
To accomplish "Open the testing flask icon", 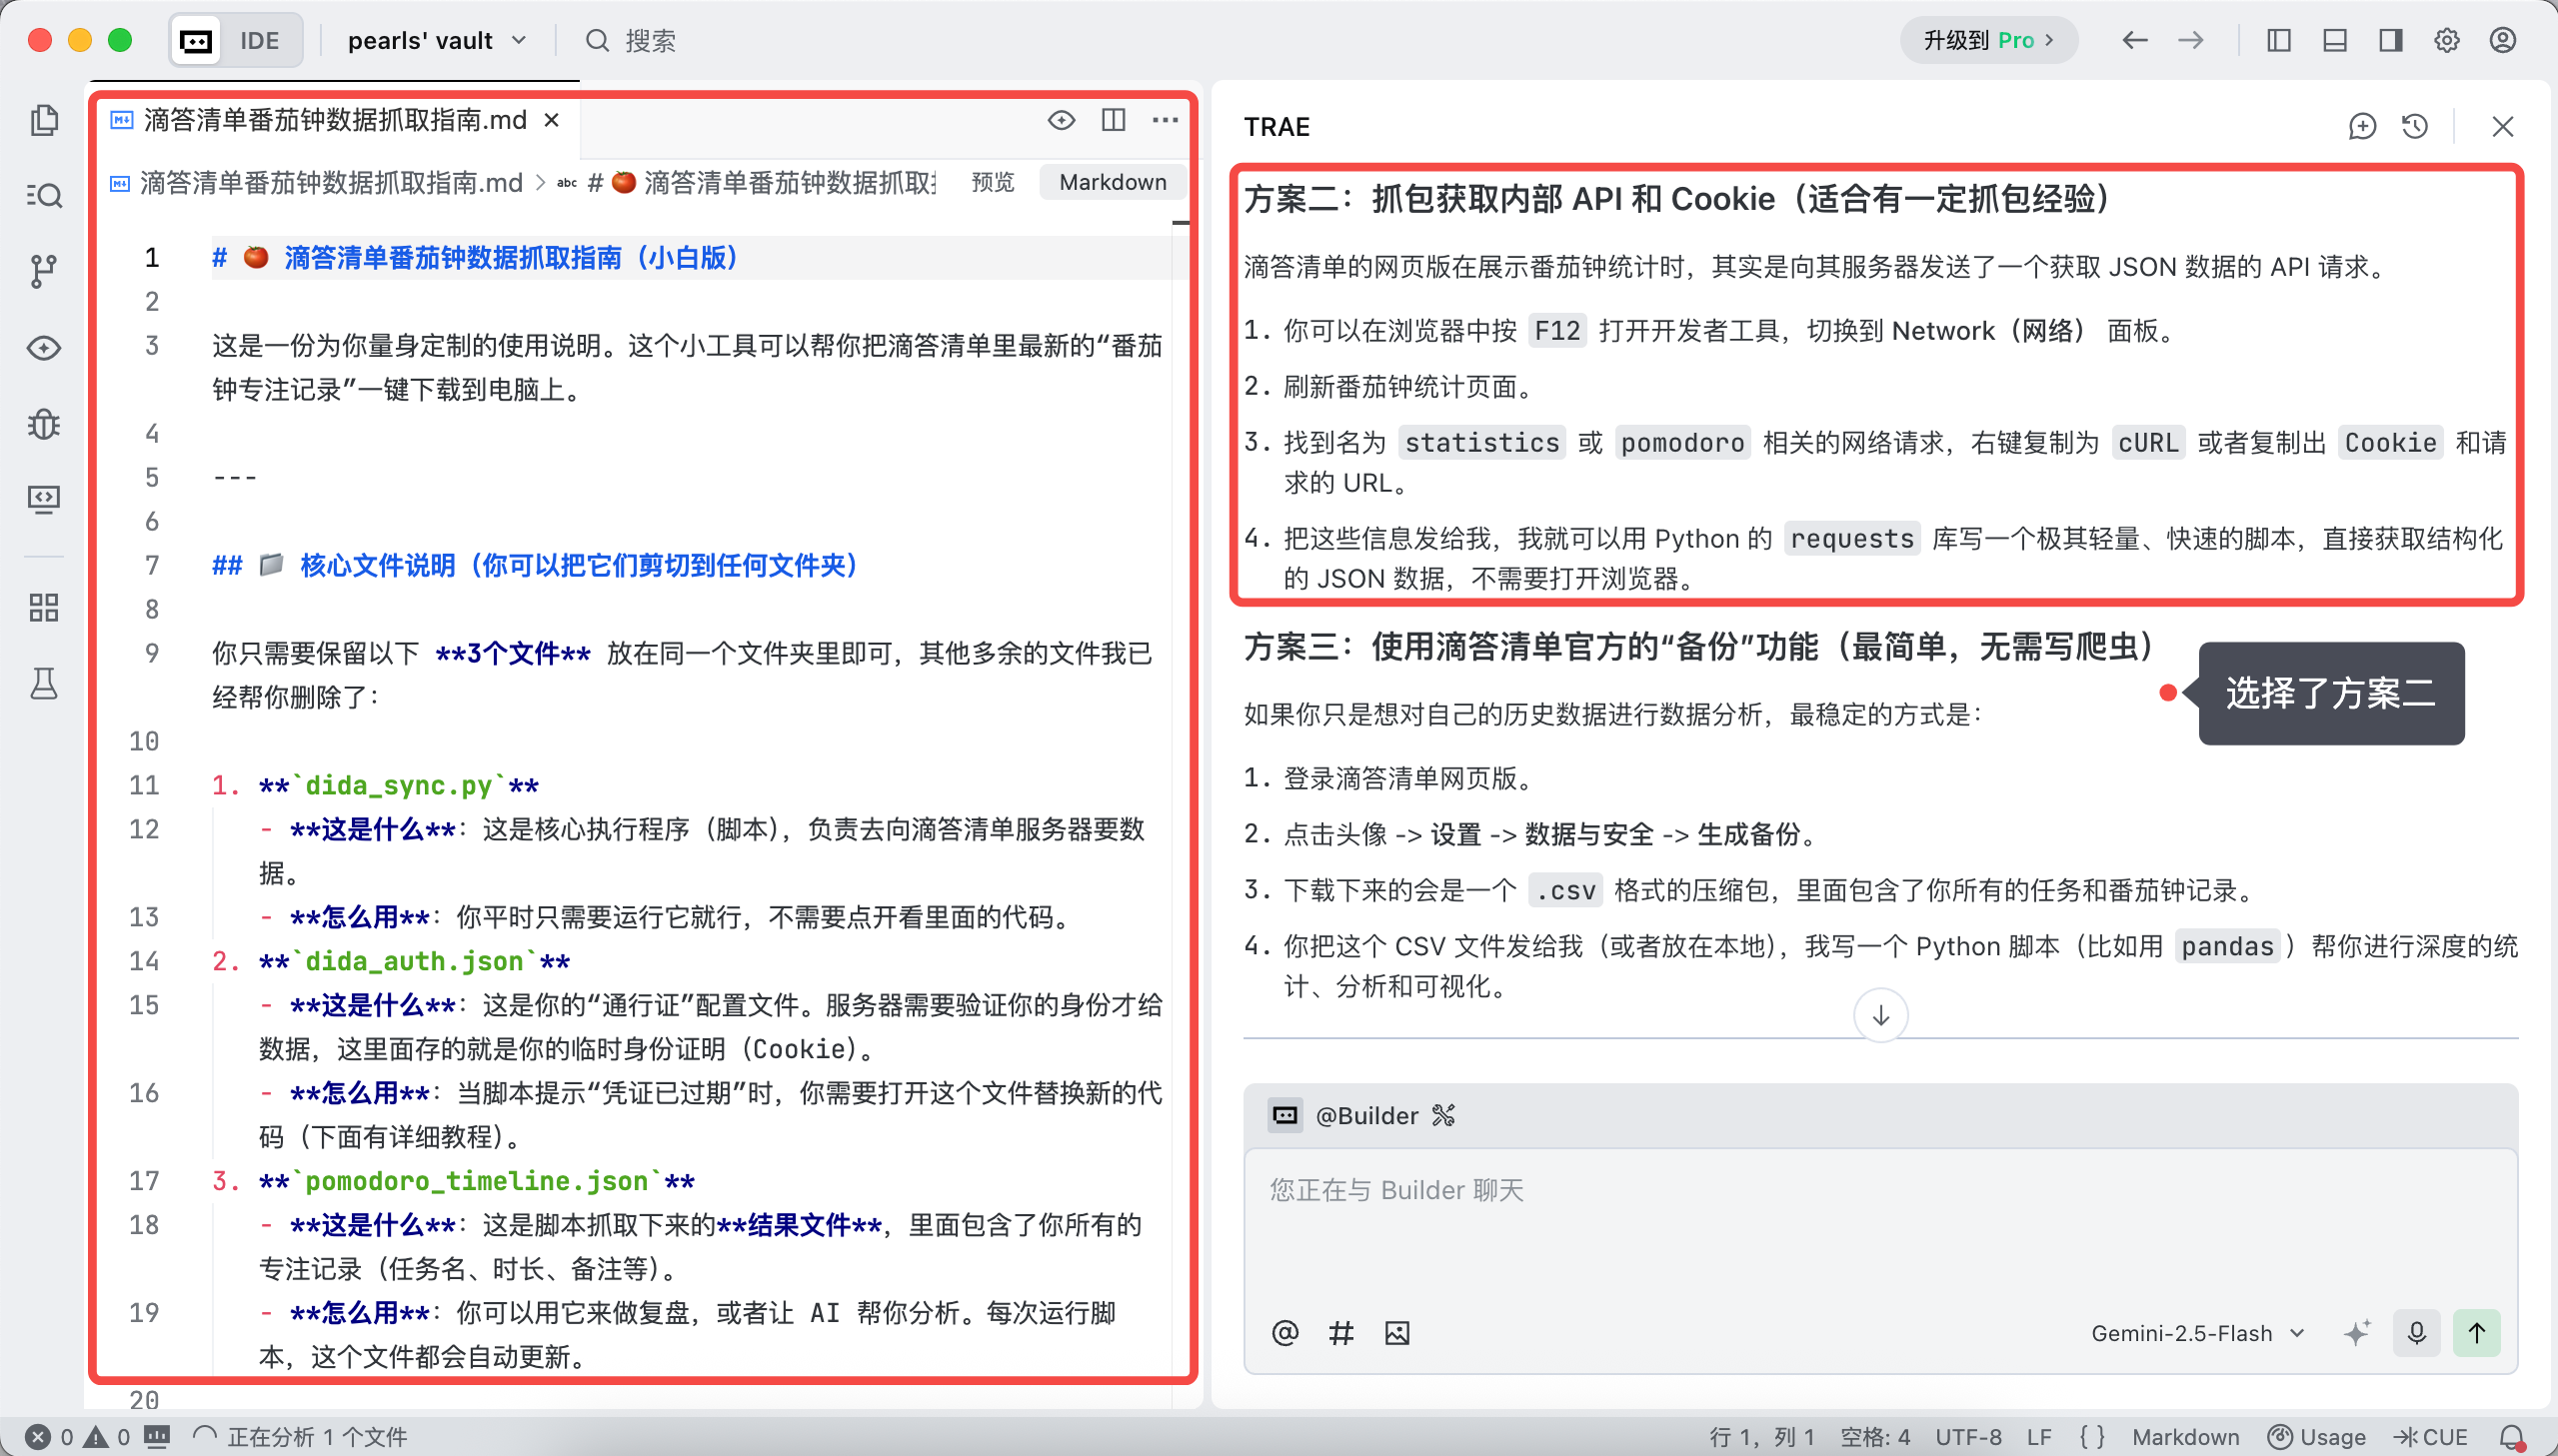I will pyautogui.click(x=44, y=684).
